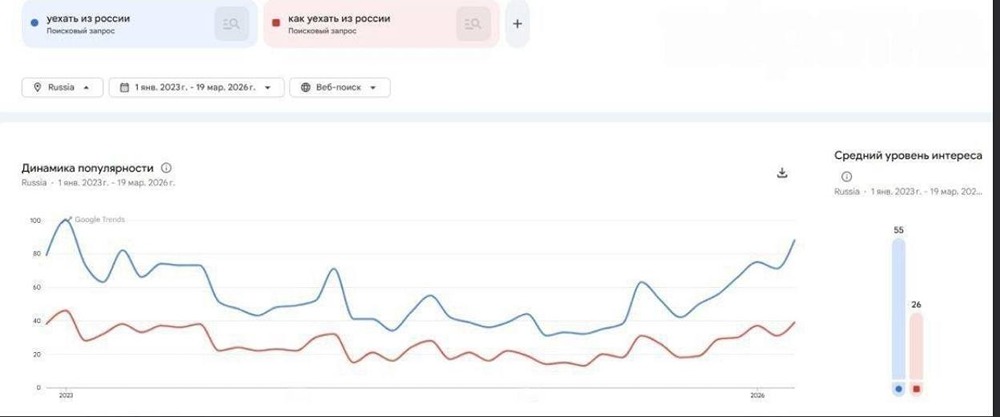Screen dimensions: 1000x417
Task: Open help icon beside Динамика популярности
Action: [166, 168]
